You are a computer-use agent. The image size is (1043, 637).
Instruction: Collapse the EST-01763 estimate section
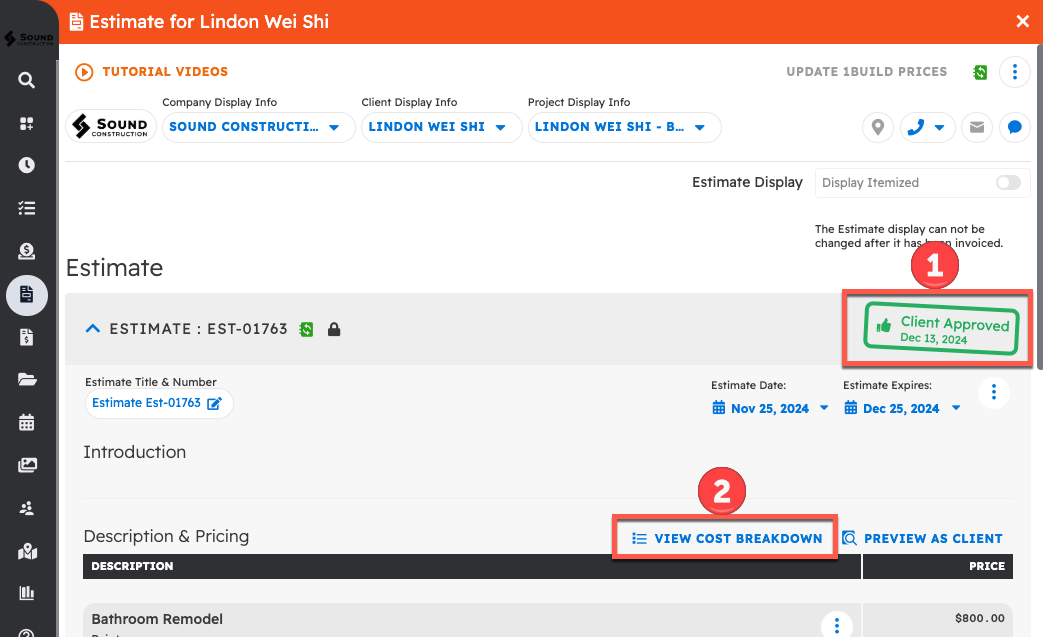pyautogui.click(x=92, y=328)
